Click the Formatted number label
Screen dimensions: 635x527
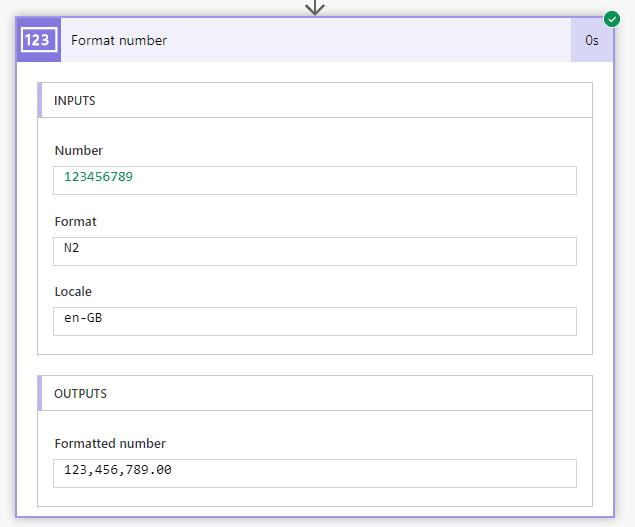click(x=110, y=443)
